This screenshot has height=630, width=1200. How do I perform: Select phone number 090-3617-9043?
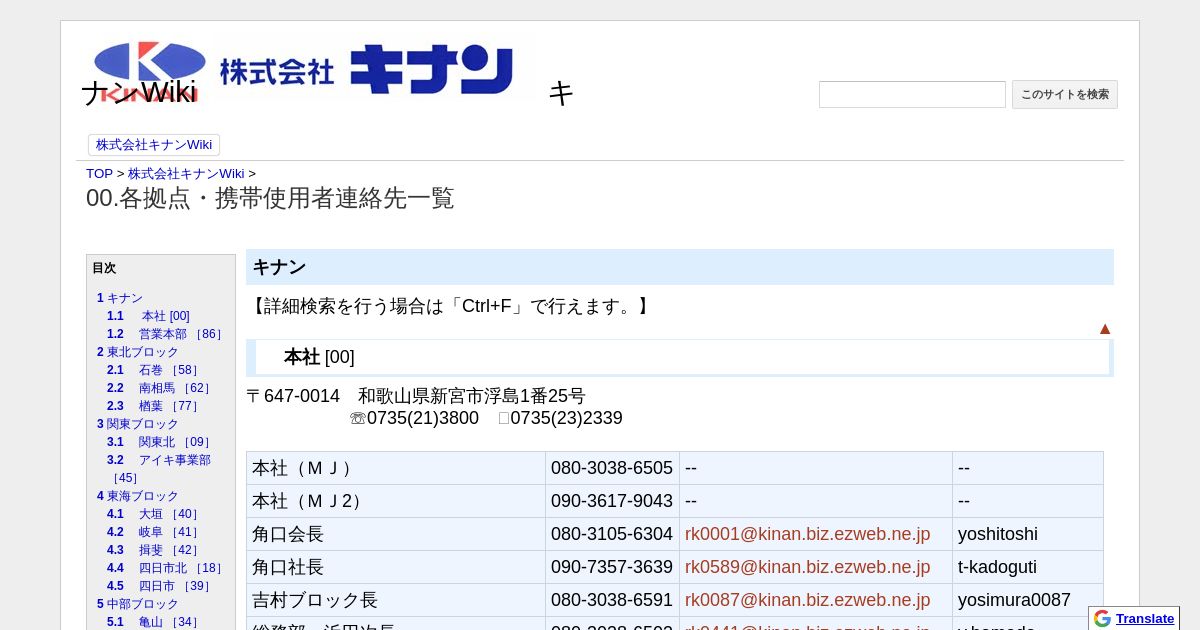click(612, 501)
